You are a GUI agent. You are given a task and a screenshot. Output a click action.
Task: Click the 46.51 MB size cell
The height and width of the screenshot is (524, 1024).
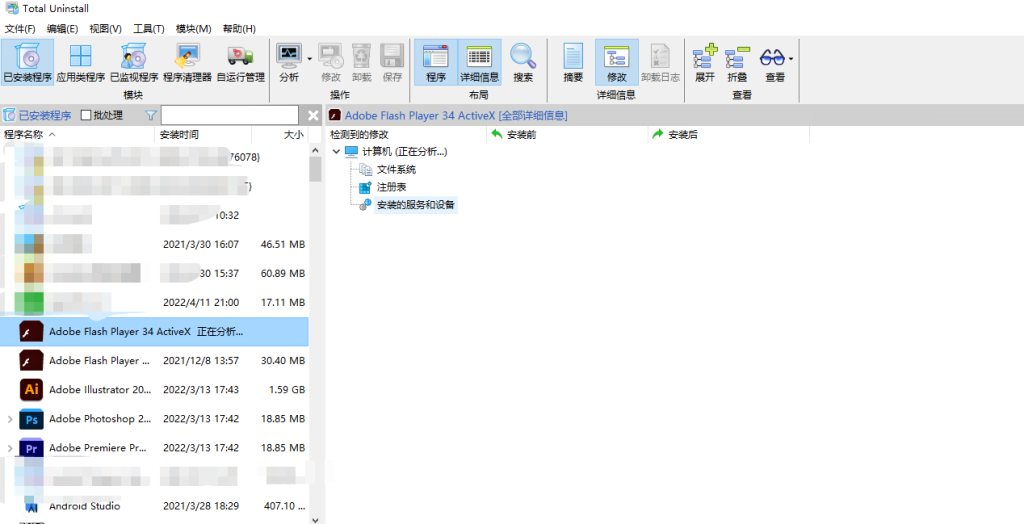click(283, 244)
